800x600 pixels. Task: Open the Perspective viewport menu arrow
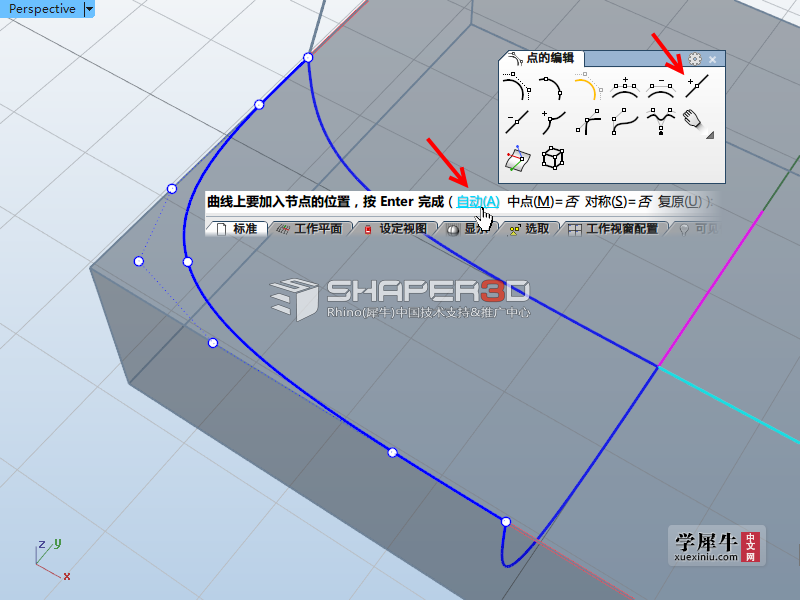click(x=89, y=9)
